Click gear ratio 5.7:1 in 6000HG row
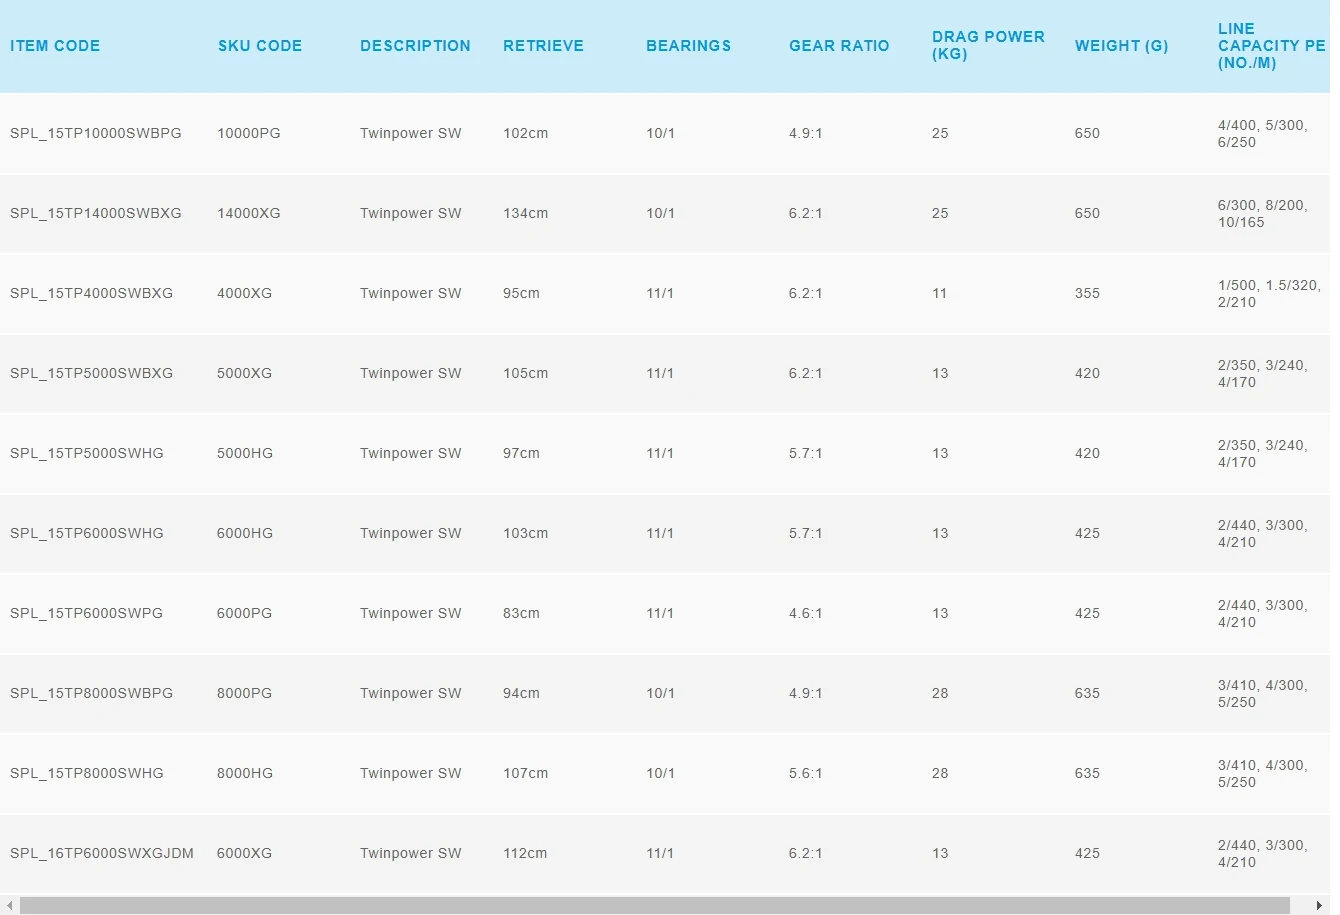This screenshot has width=1340, height=915. 806,533
